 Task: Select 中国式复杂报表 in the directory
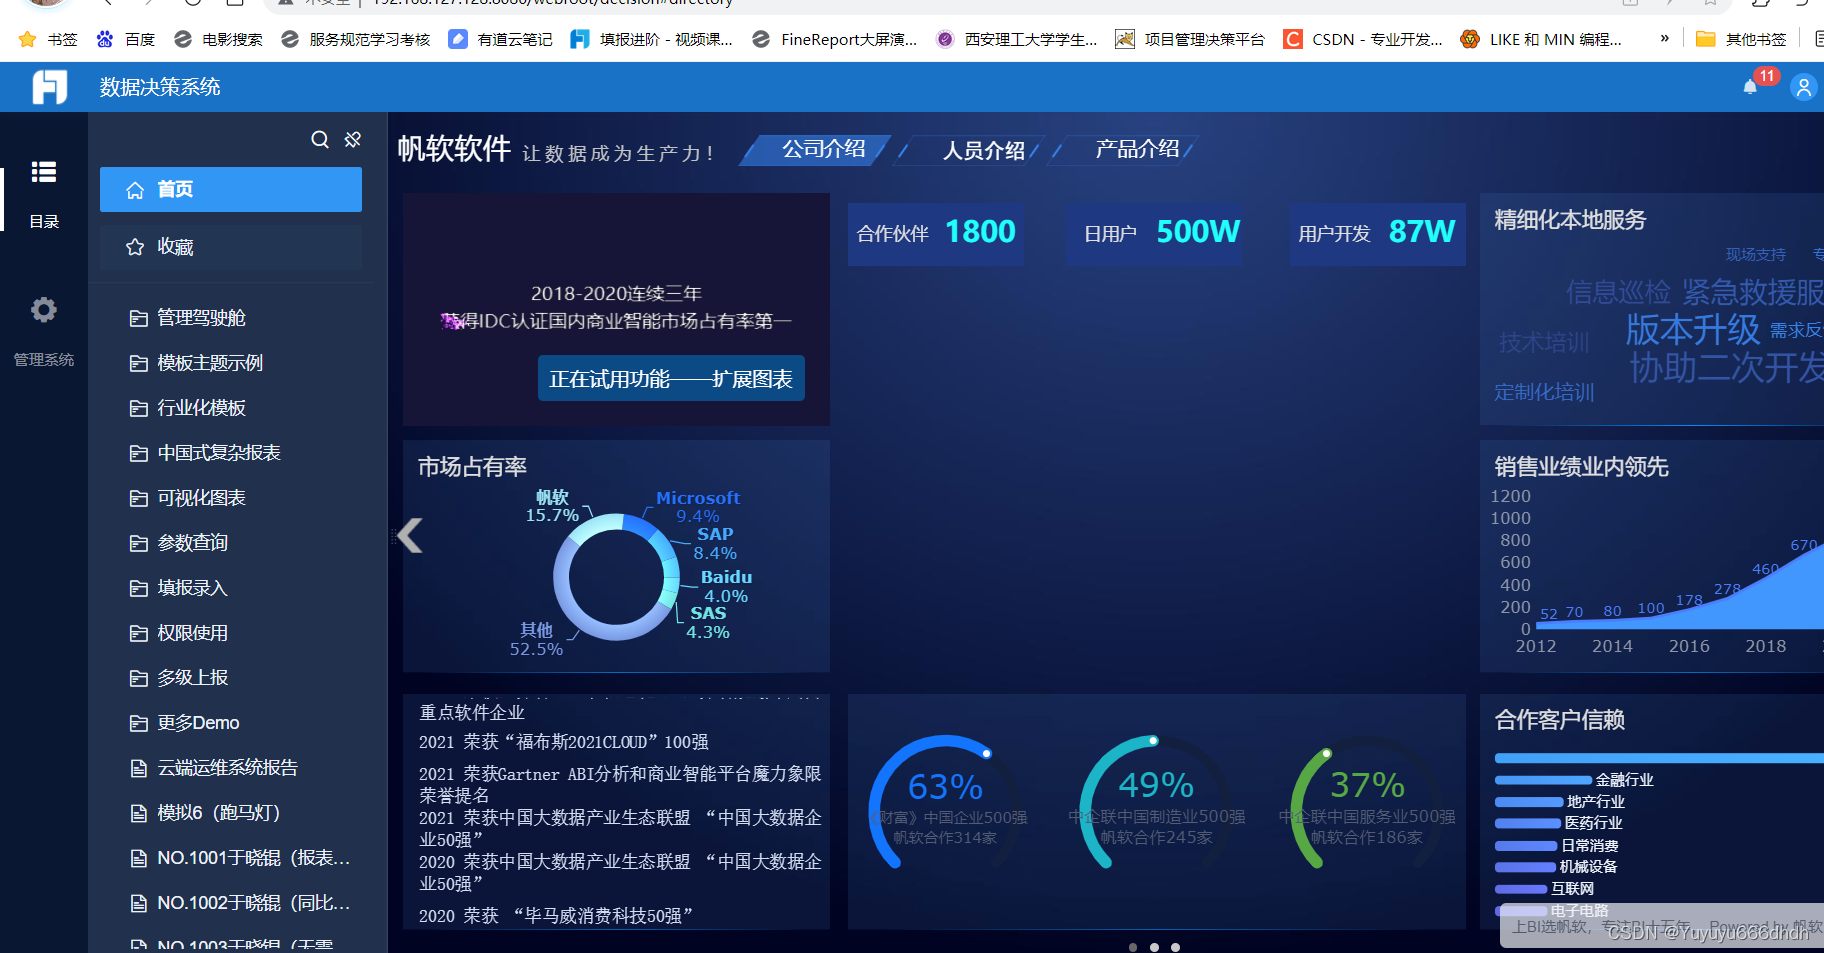click(x=218, y=452)
